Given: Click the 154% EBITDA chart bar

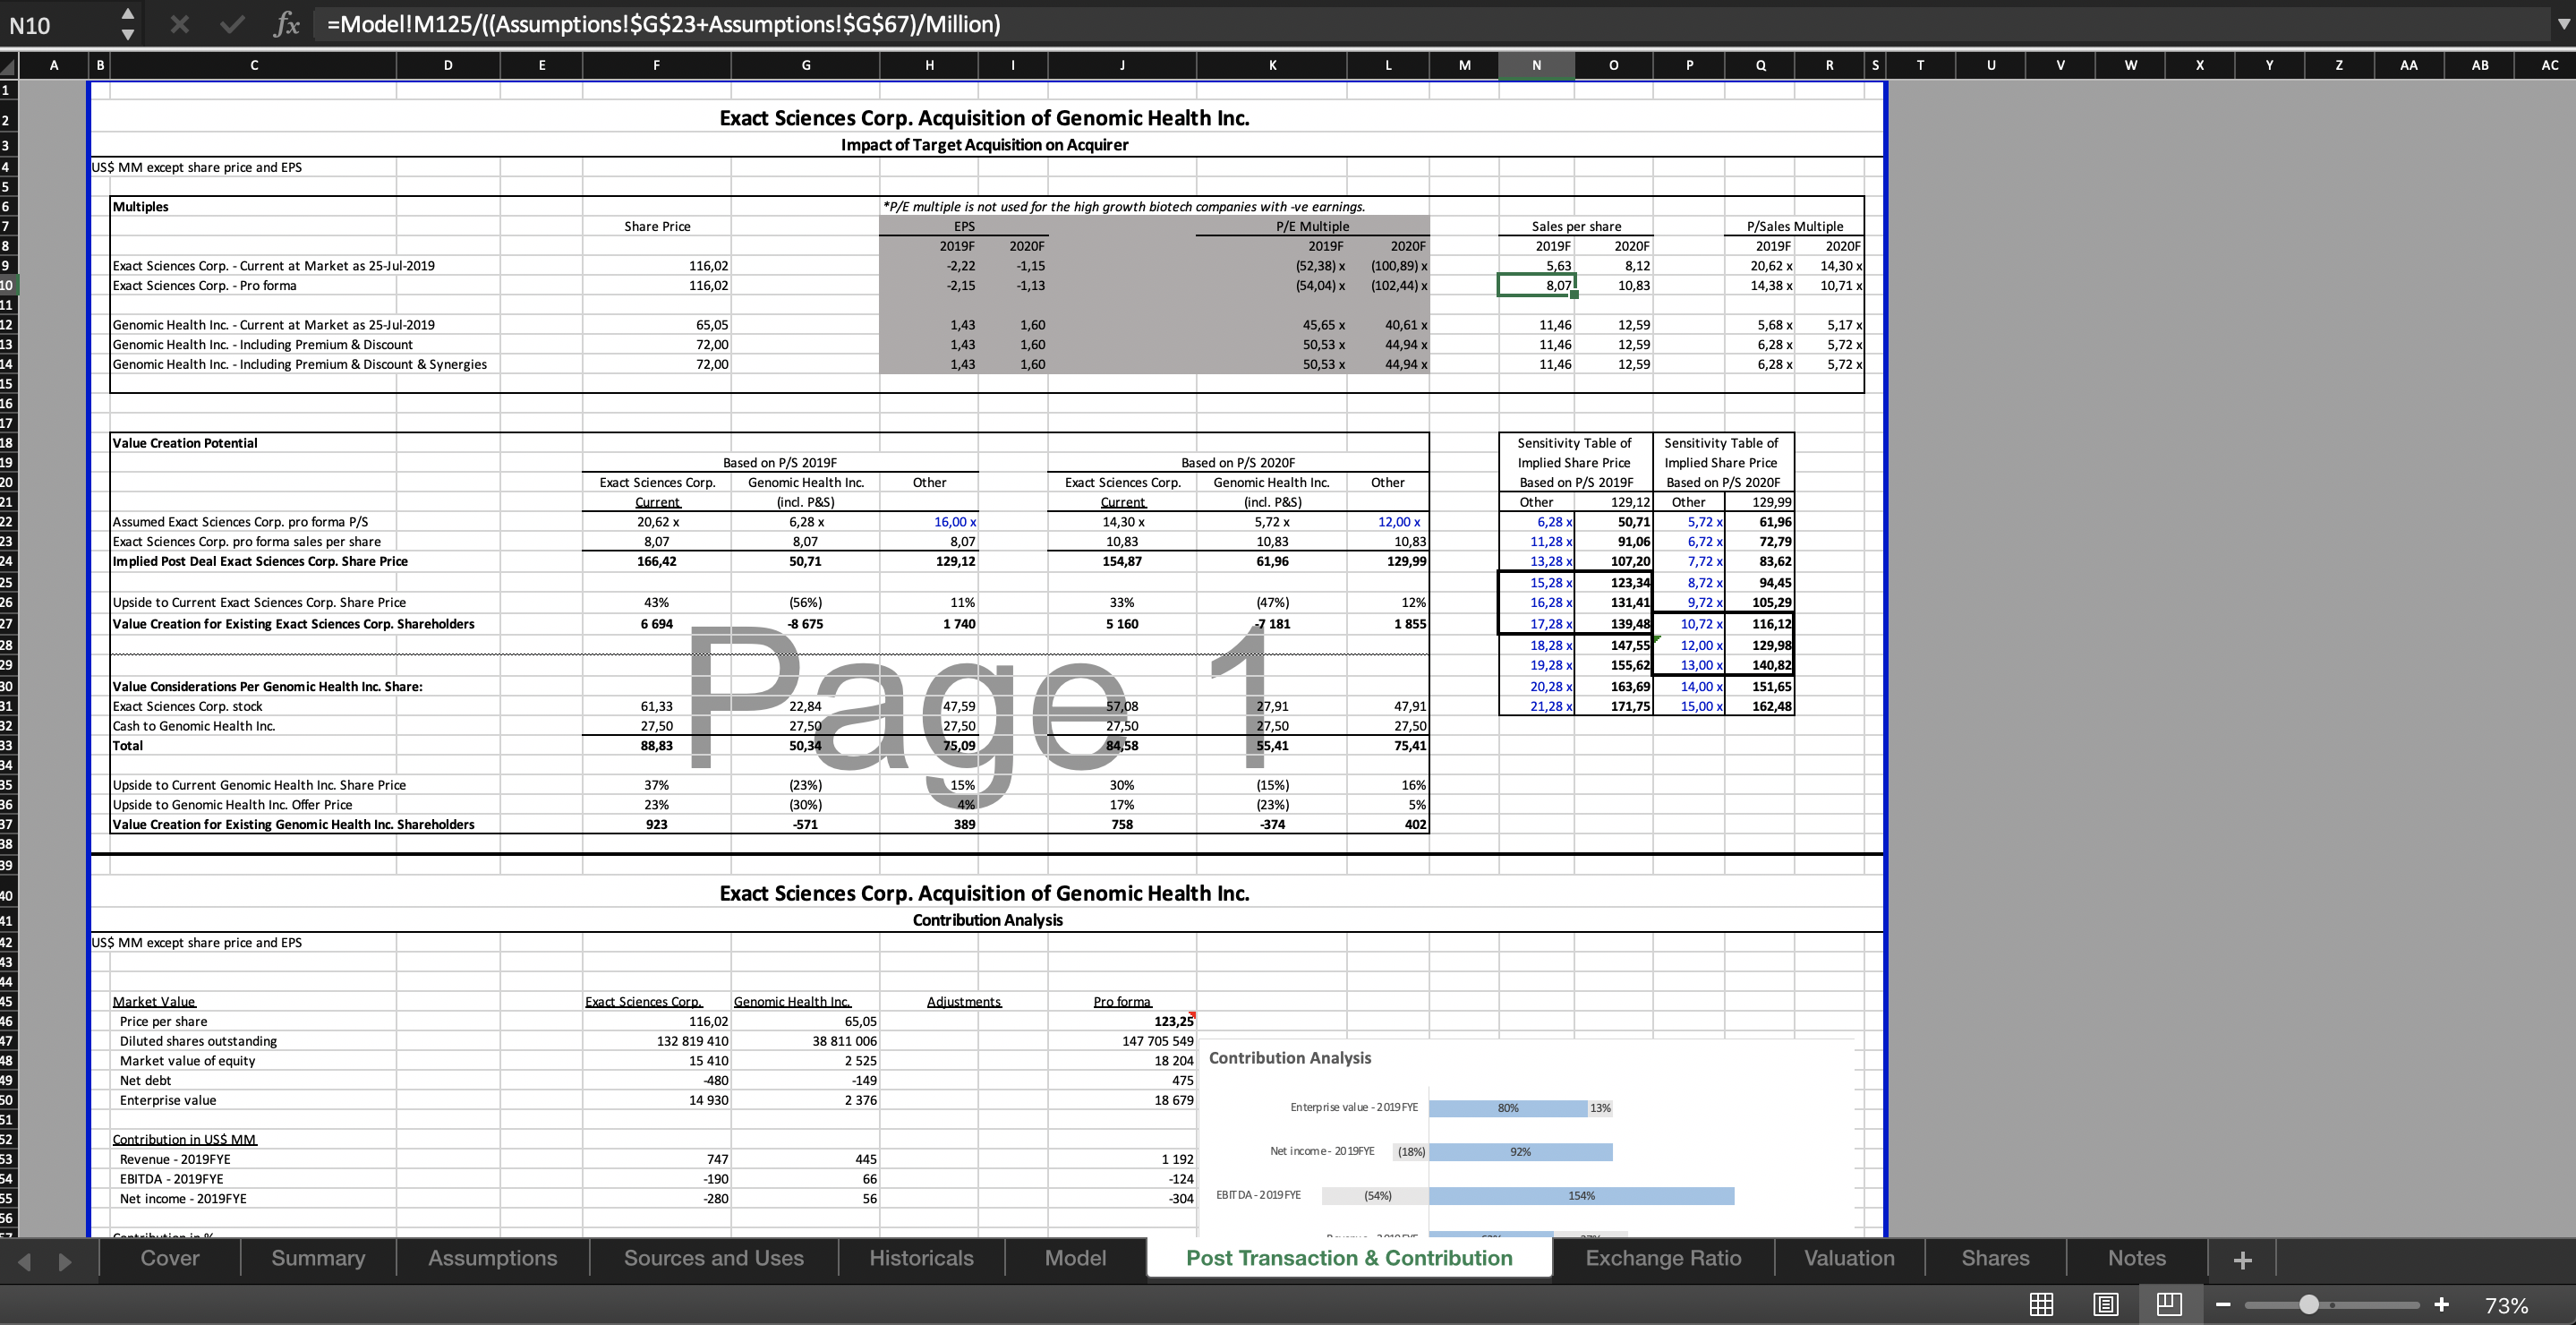Looking at the screenshot, I should coord(1581,1196).
